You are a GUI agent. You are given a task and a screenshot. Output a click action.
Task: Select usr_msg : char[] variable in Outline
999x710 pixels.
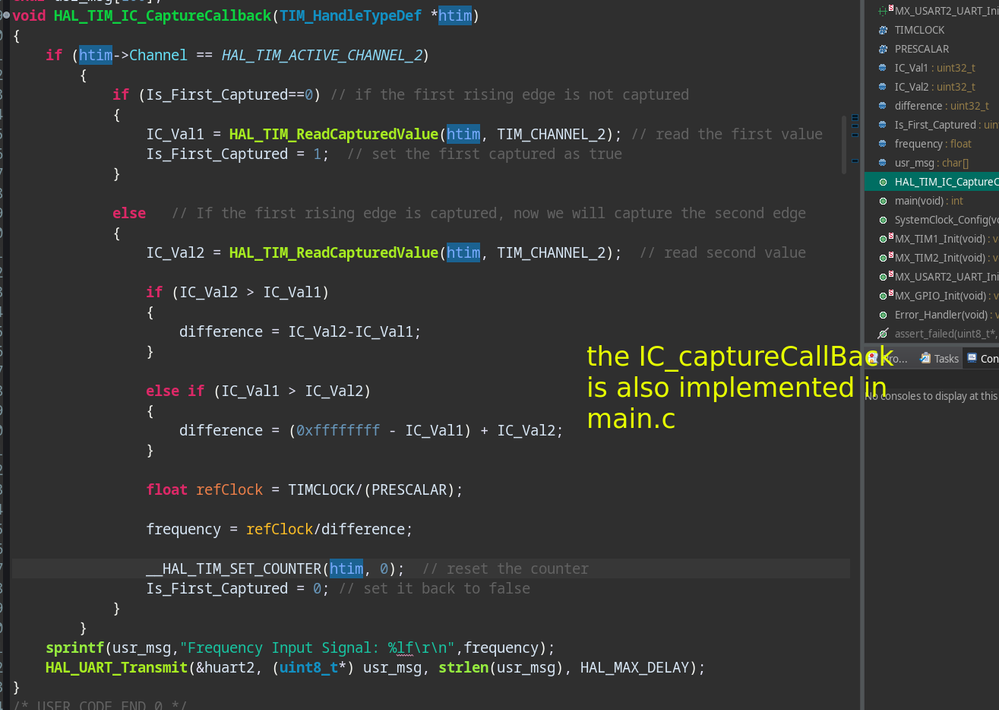coord(931,163)
